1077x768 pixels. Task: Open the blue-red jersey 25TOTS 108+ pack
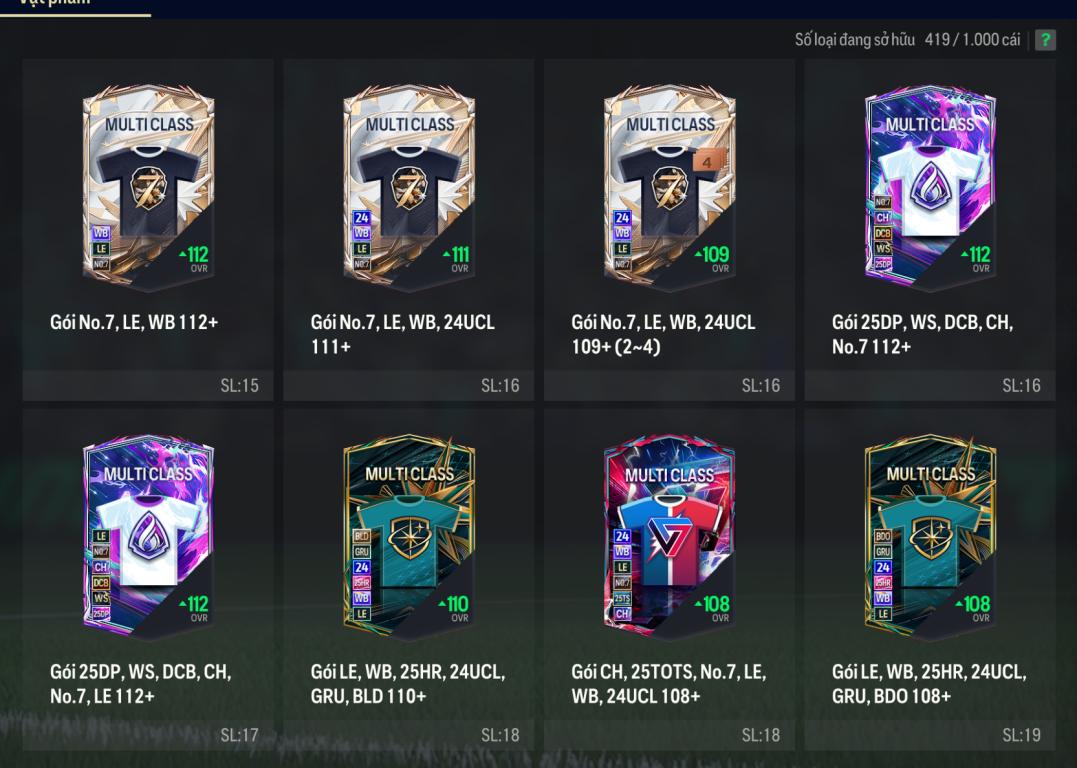point(669,579)
